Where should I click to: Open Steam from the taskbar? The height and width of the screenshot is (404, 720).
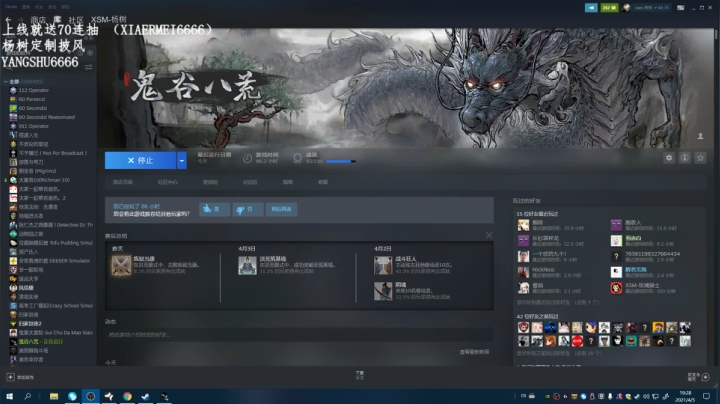pyautogui.click(x=146, y=396)
